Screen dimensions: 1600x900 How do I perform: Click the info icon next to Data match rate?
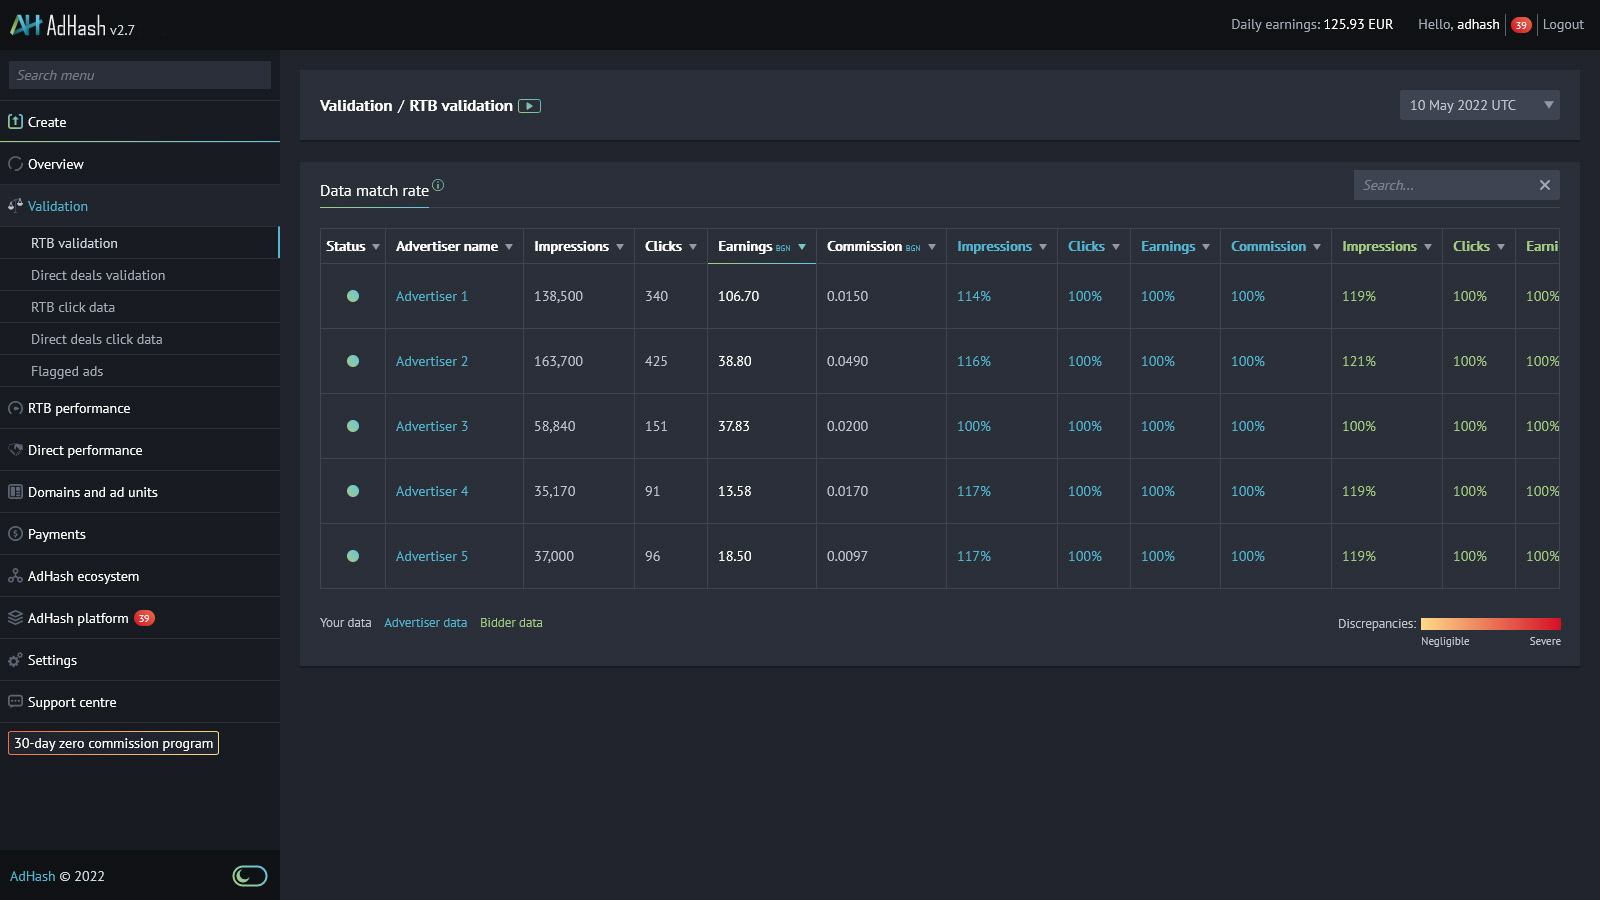(437, 183)
